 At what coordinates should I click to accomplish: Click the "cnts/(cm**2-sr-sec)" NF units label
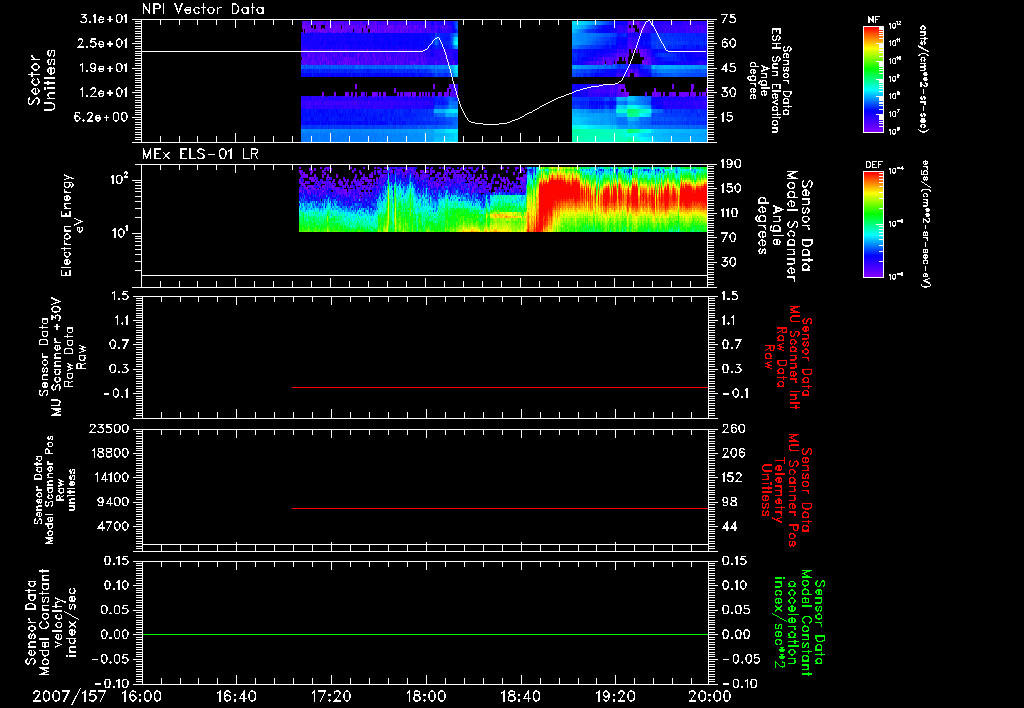924,79
